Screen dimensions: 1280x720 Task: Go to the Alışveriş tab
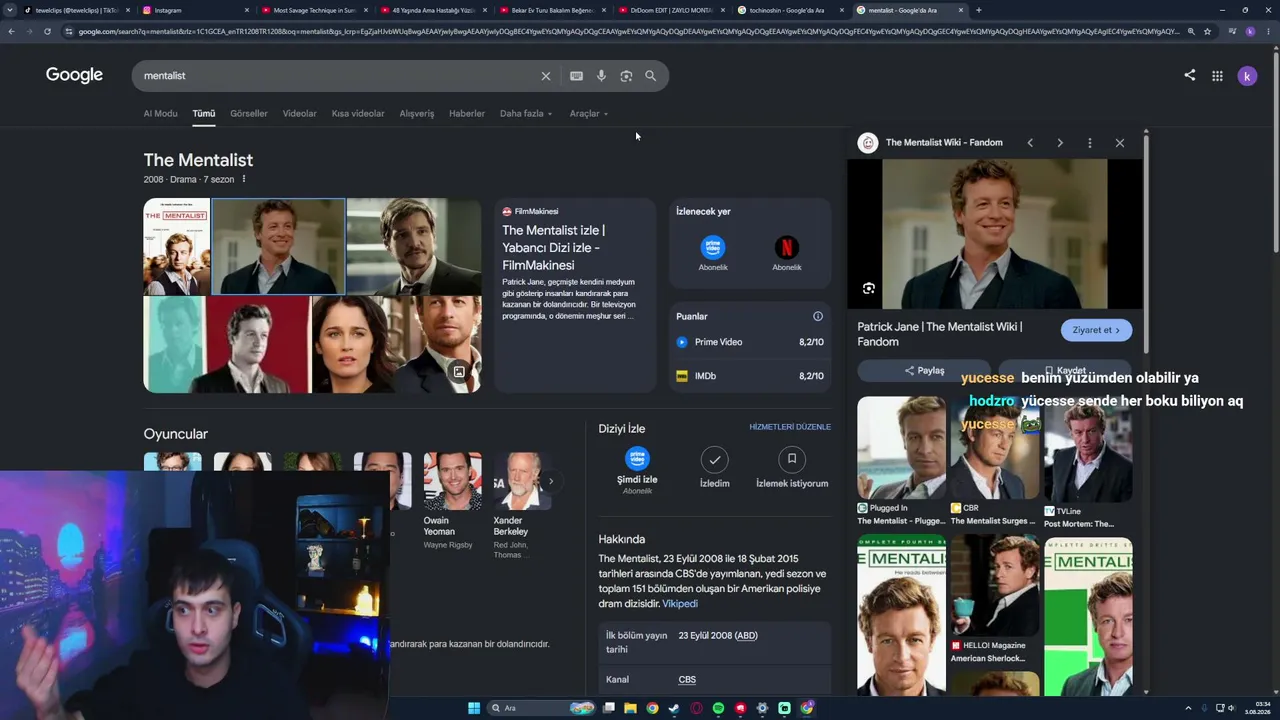tap(417, 114)
